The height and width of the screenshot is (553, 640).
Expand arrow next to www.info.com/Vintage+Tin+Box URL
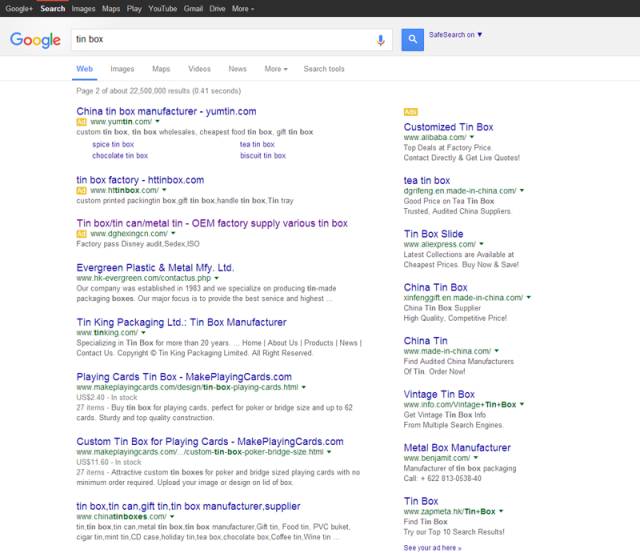522,404
